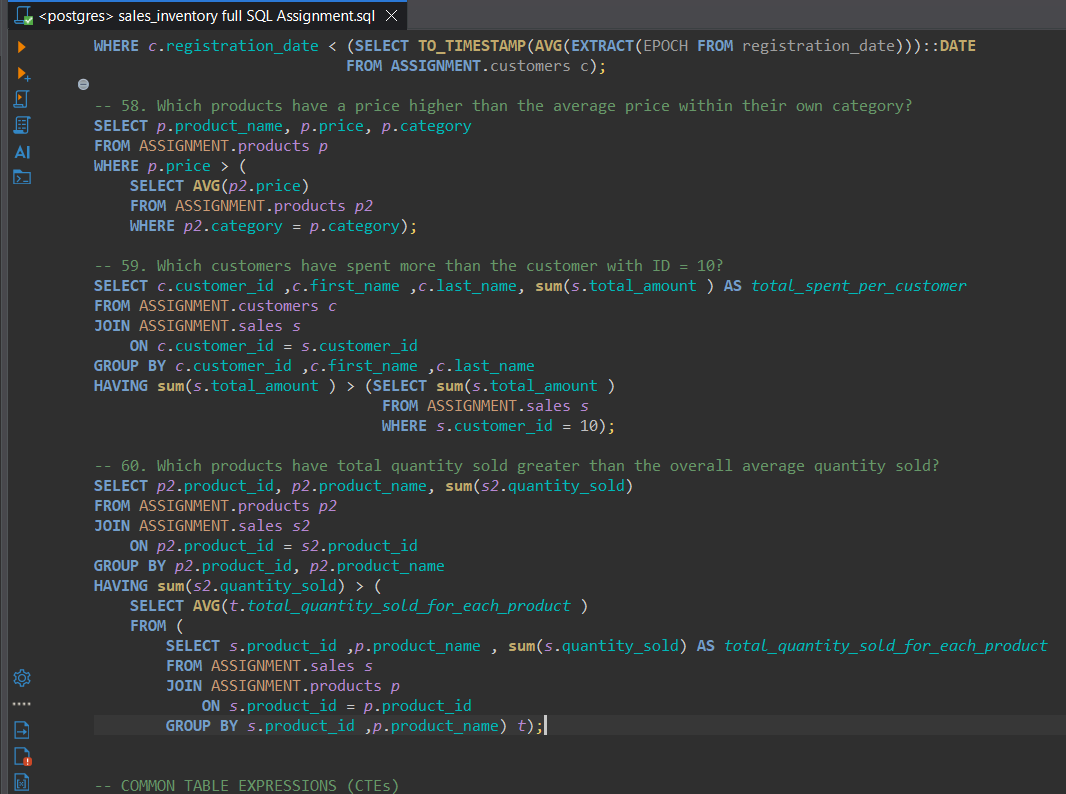1066x794 pixels.
Task: Execute SQL statement in a new tab
Action: pos(22,73)
